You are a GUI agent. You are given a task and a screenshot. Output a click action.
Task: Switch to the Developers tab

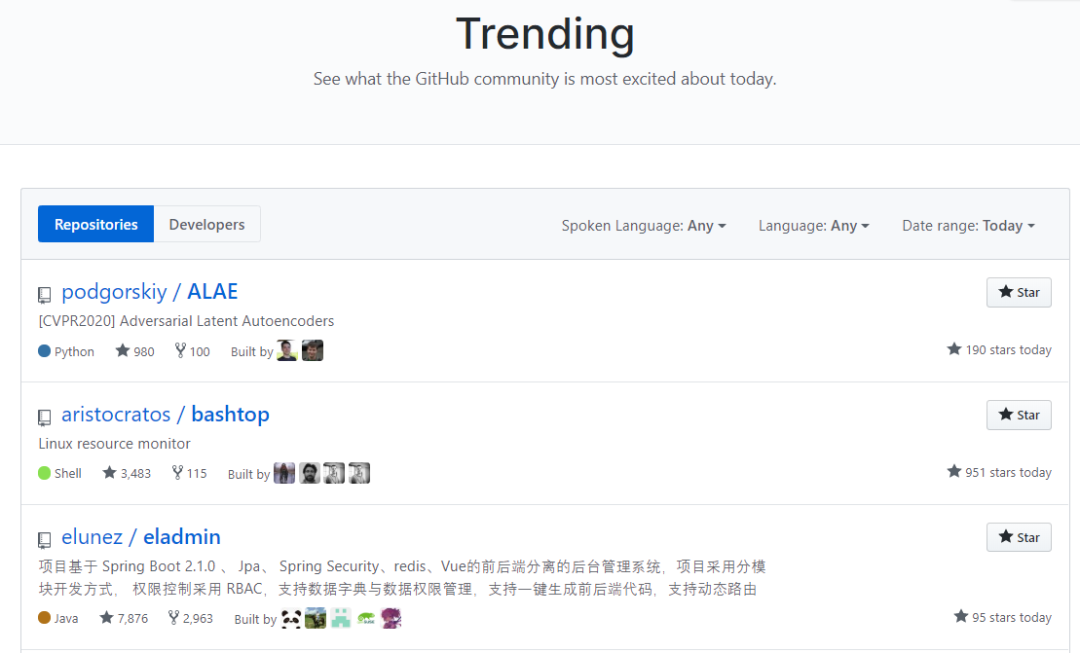tap(207, 224)
